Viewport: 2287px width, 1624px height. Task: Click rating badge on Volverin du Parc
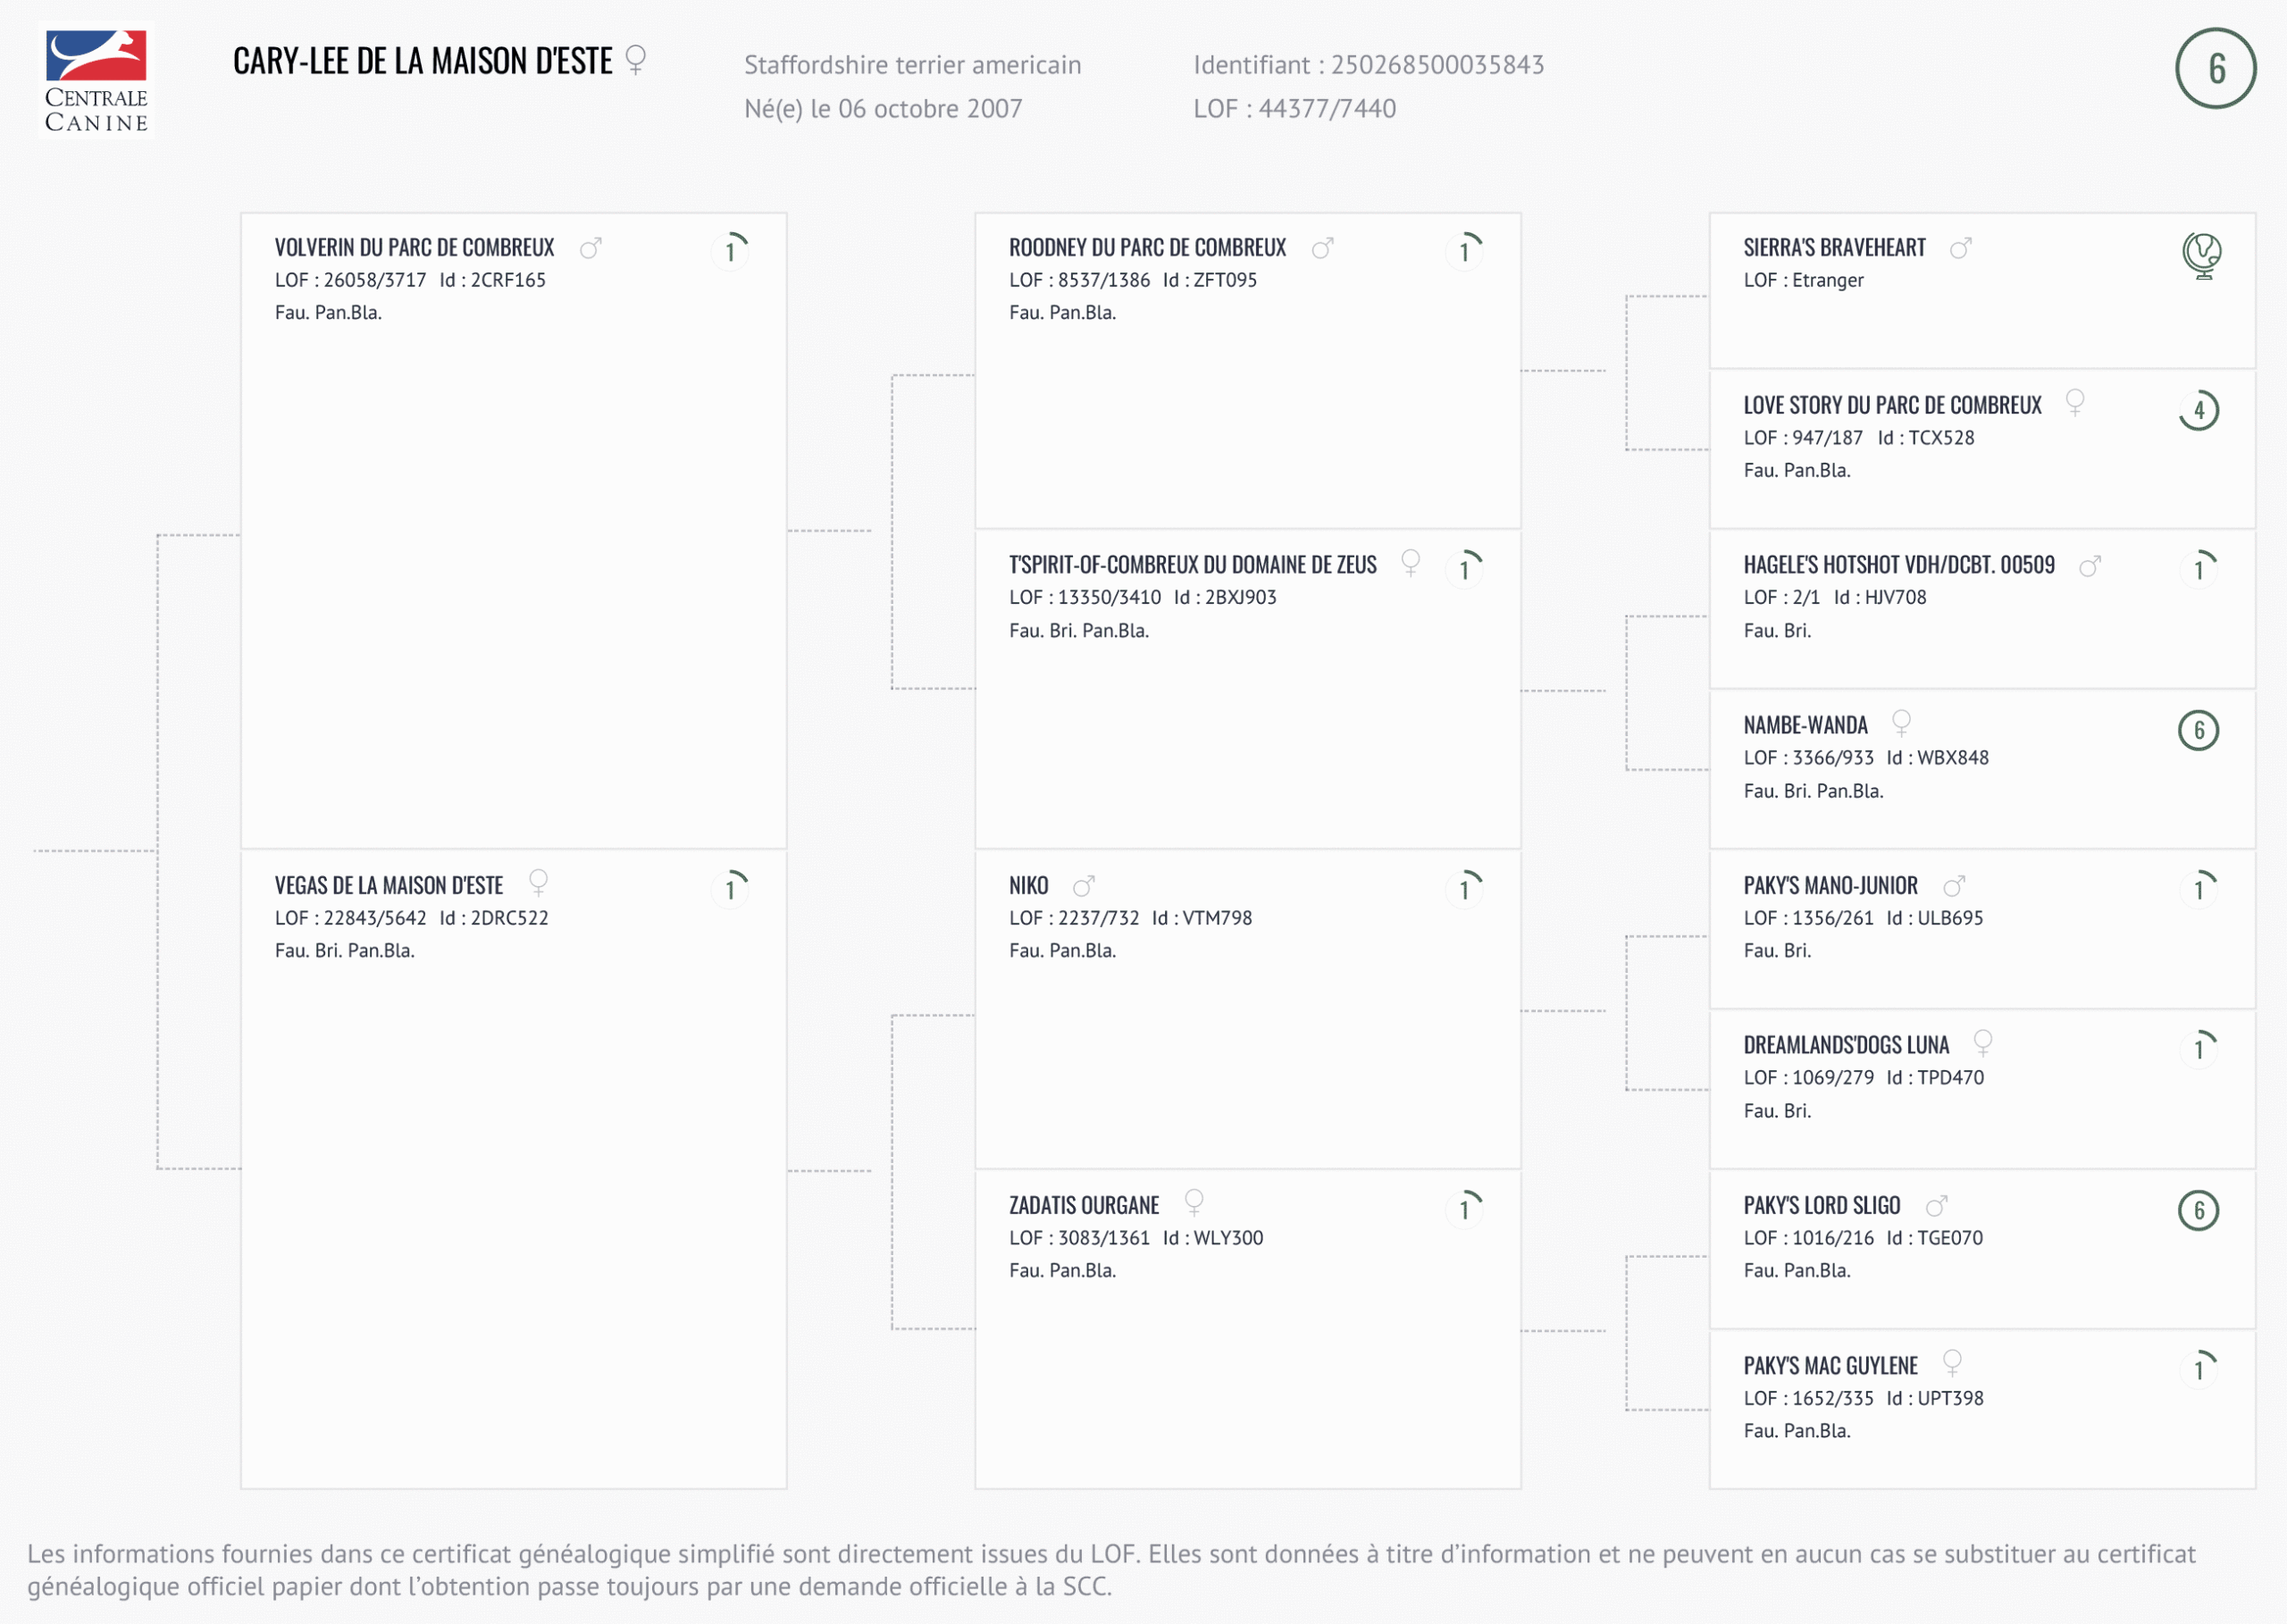[x=731, y=250]
